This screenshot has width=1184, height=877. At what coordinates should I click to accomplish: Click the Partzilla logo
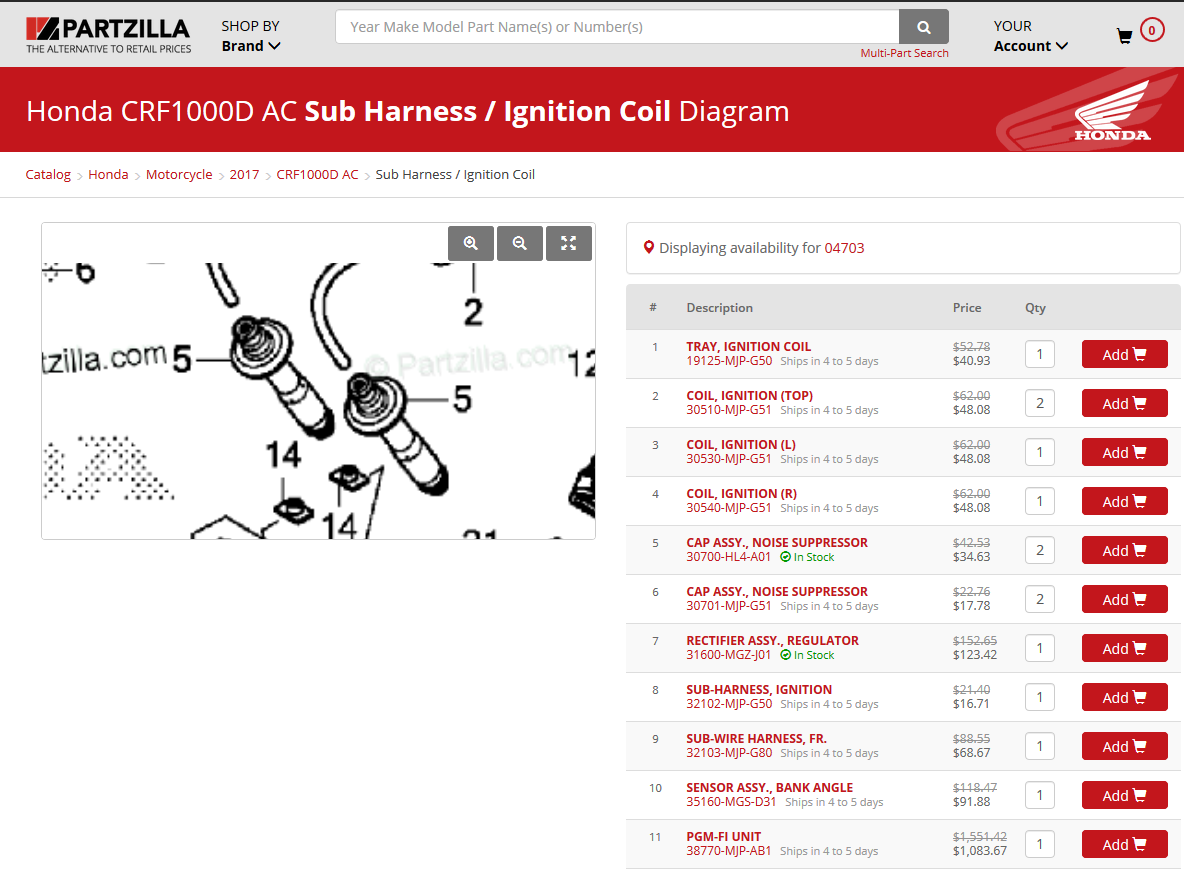tap(108, 34)
